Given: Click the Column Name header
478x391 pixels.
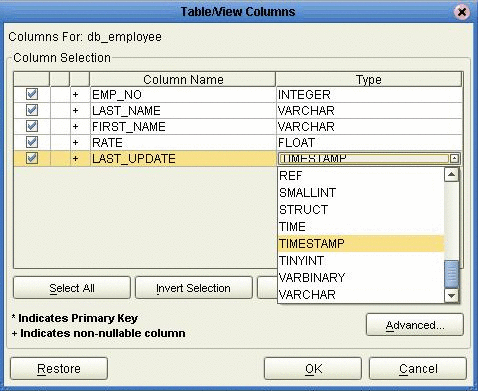Looking at the screenshot, I should pyautogui.click(x=183, y=80).
